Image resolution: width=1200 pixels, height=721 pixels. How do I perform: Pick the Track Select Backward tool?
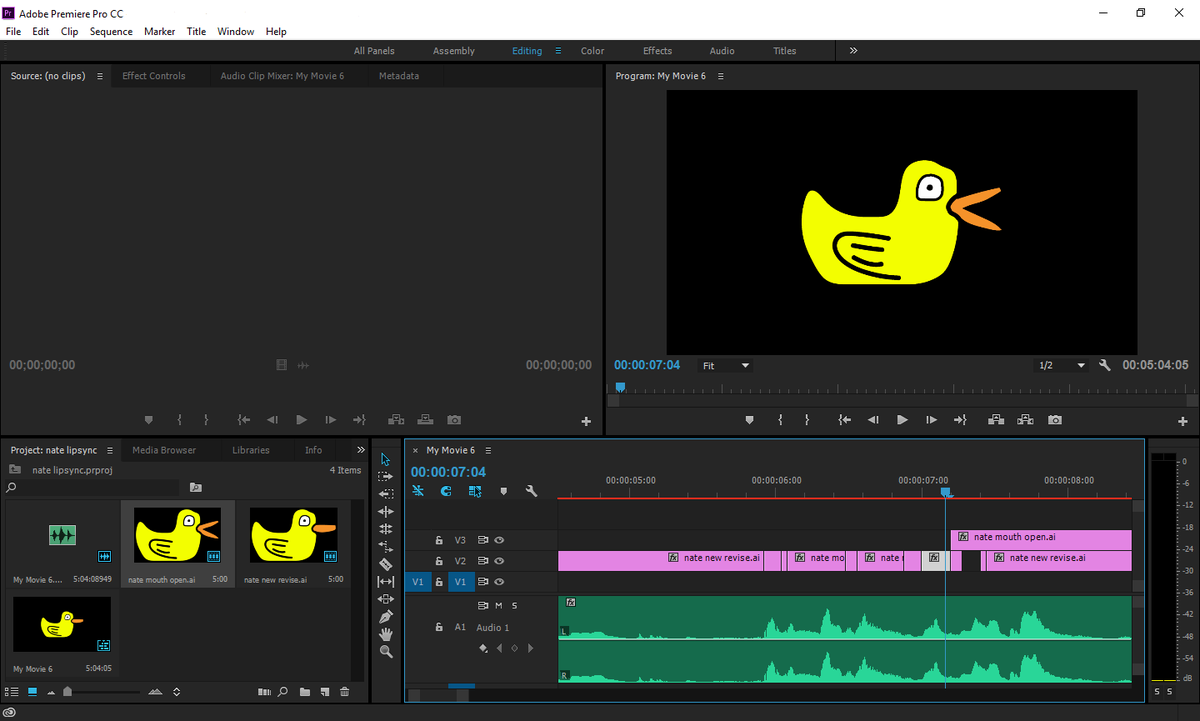(x=386, y=494)
